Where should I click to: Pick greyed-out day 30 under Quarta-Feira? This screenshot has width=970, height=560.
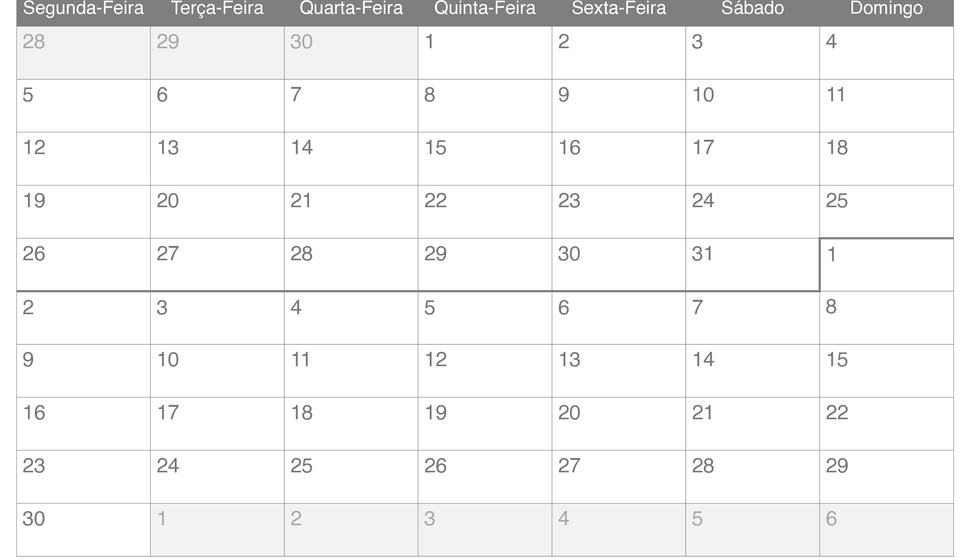351,53
